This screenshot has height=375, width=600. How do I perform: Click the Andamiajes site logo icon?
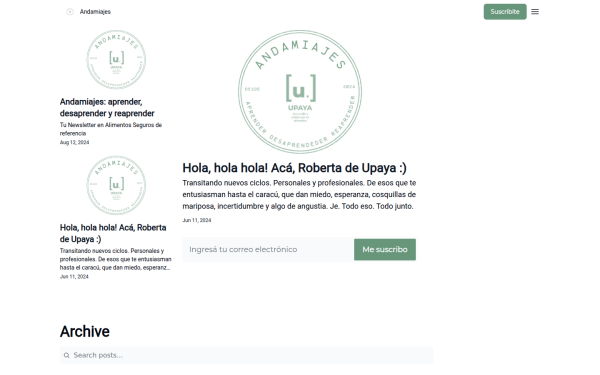click(70, 12)
